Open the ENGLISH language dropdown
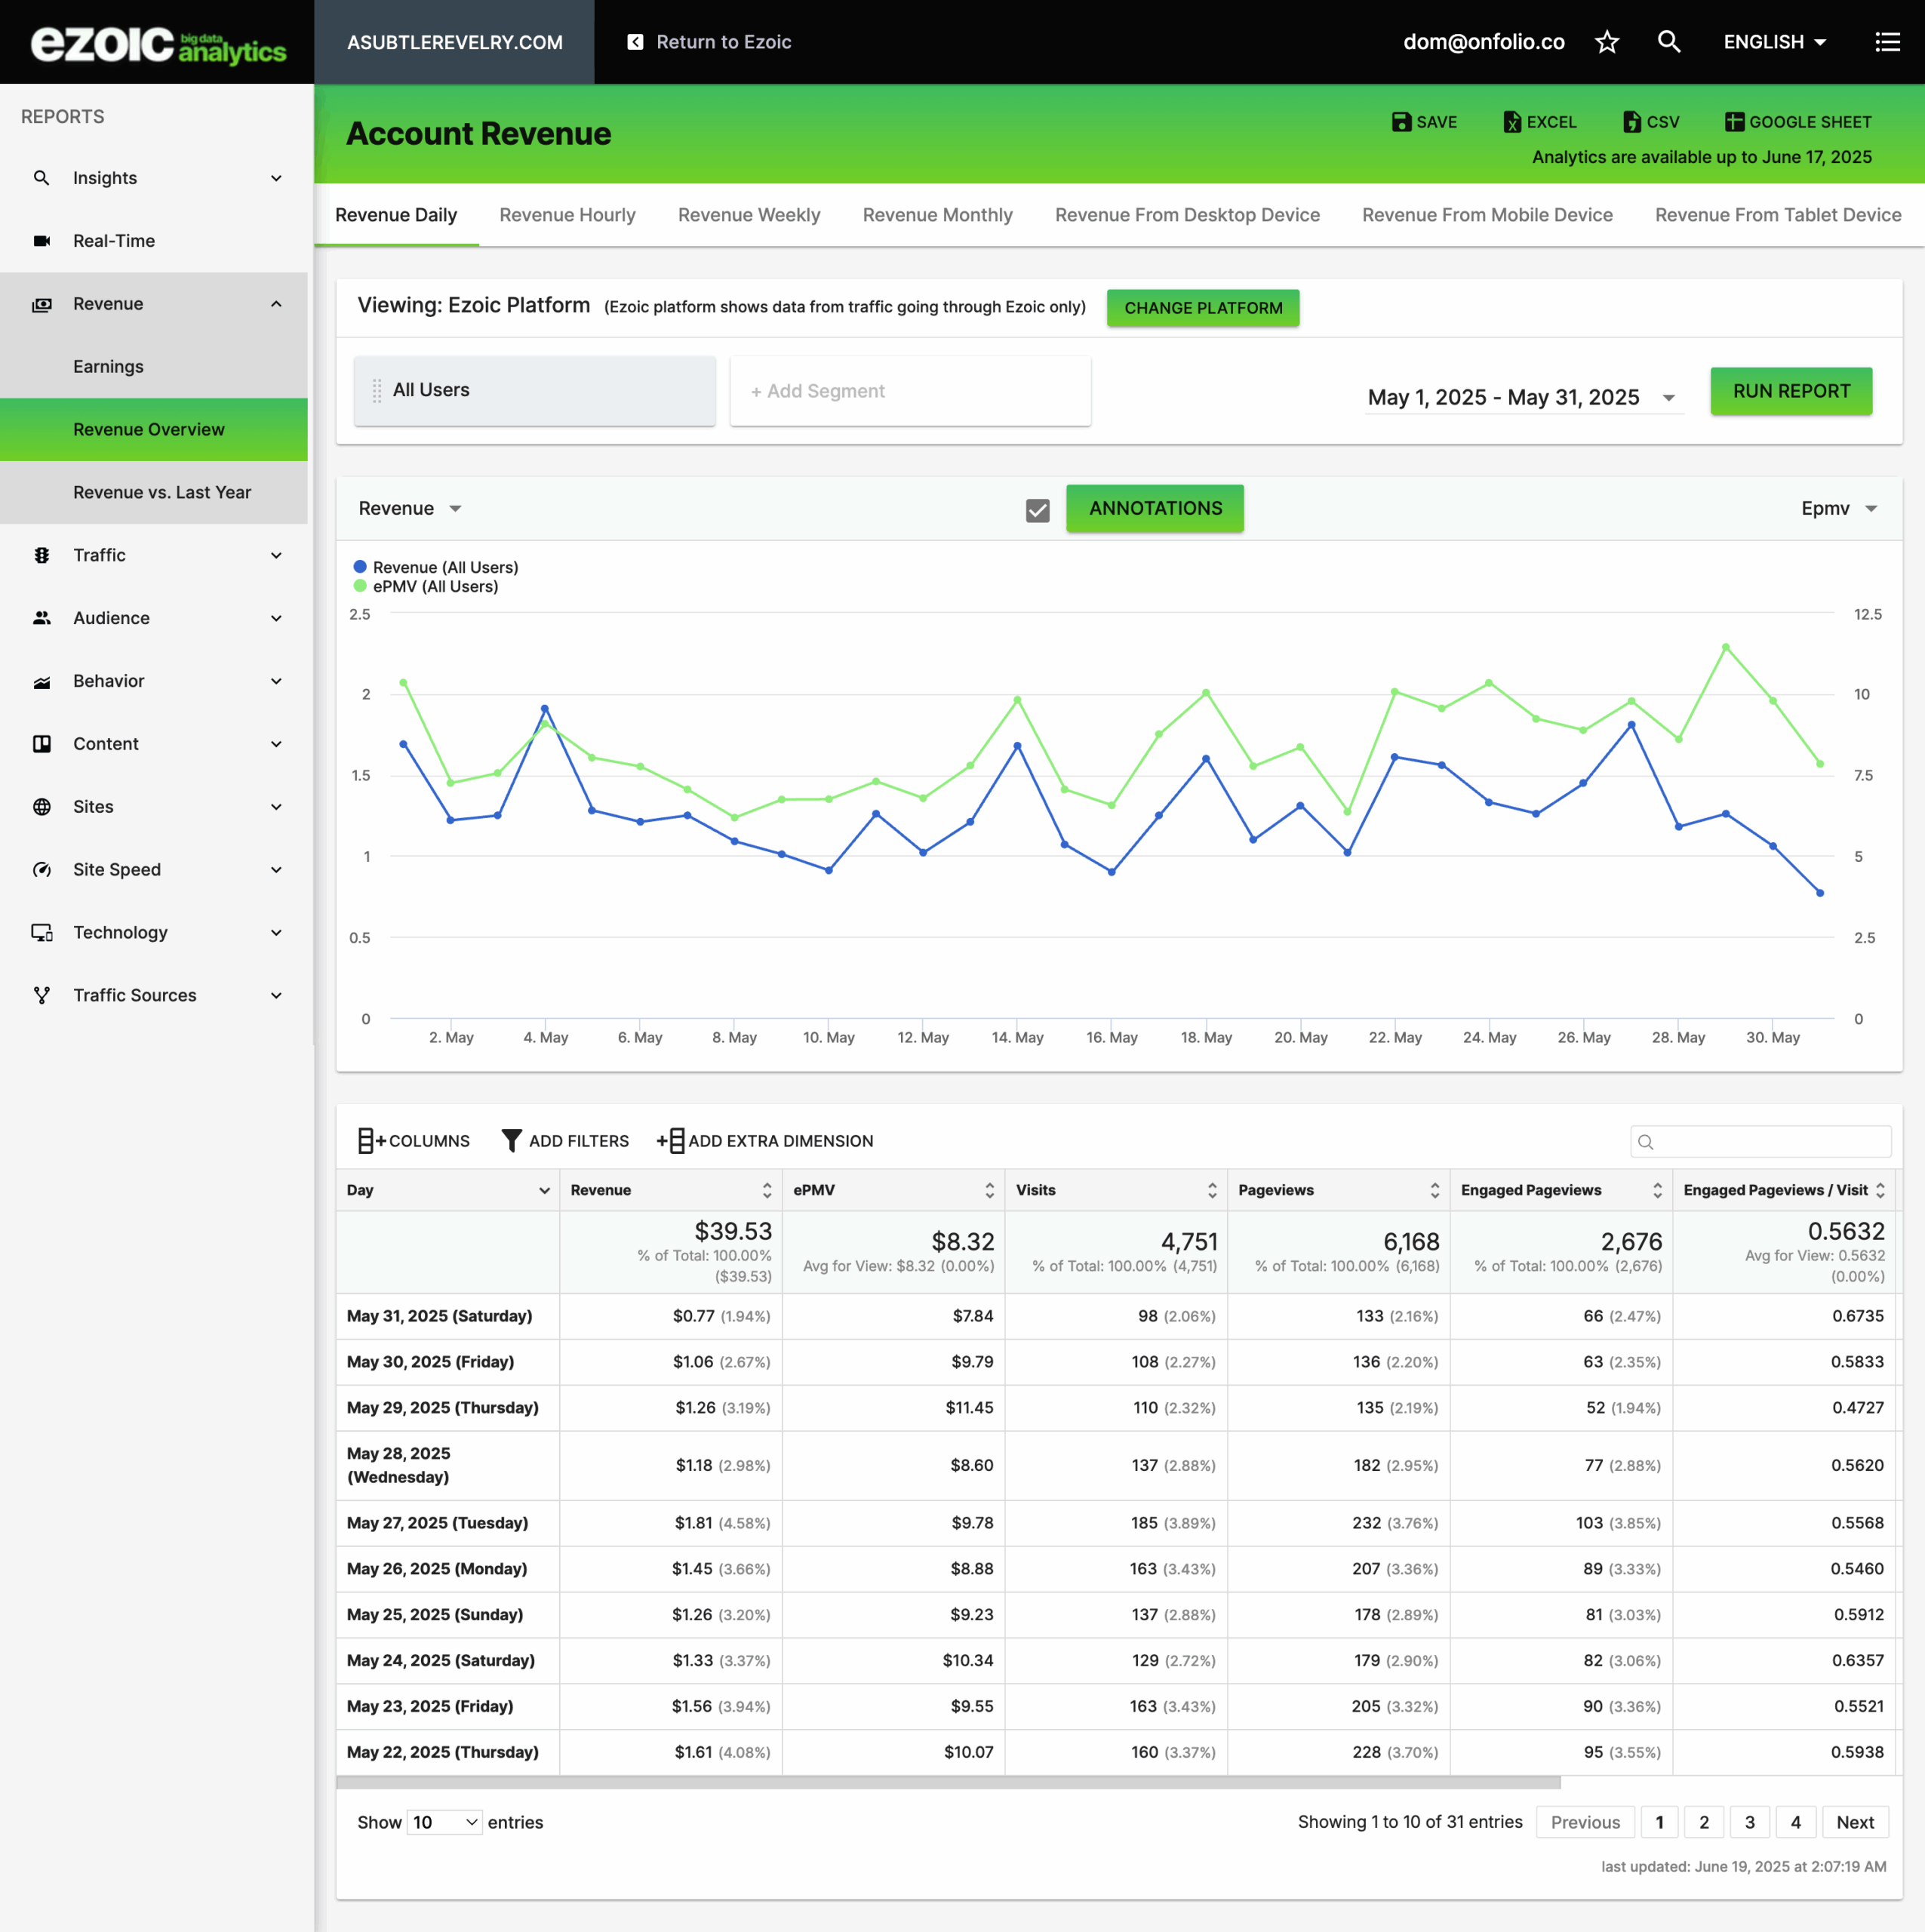This screenshot has width=1925, height=1932. coord(1775,42)
